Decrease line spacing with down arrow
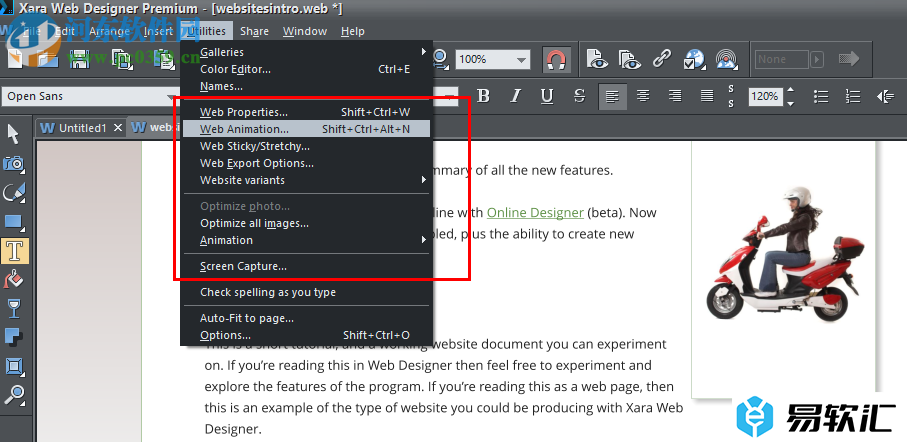907x442 pixels. click(x=790, y=103)
